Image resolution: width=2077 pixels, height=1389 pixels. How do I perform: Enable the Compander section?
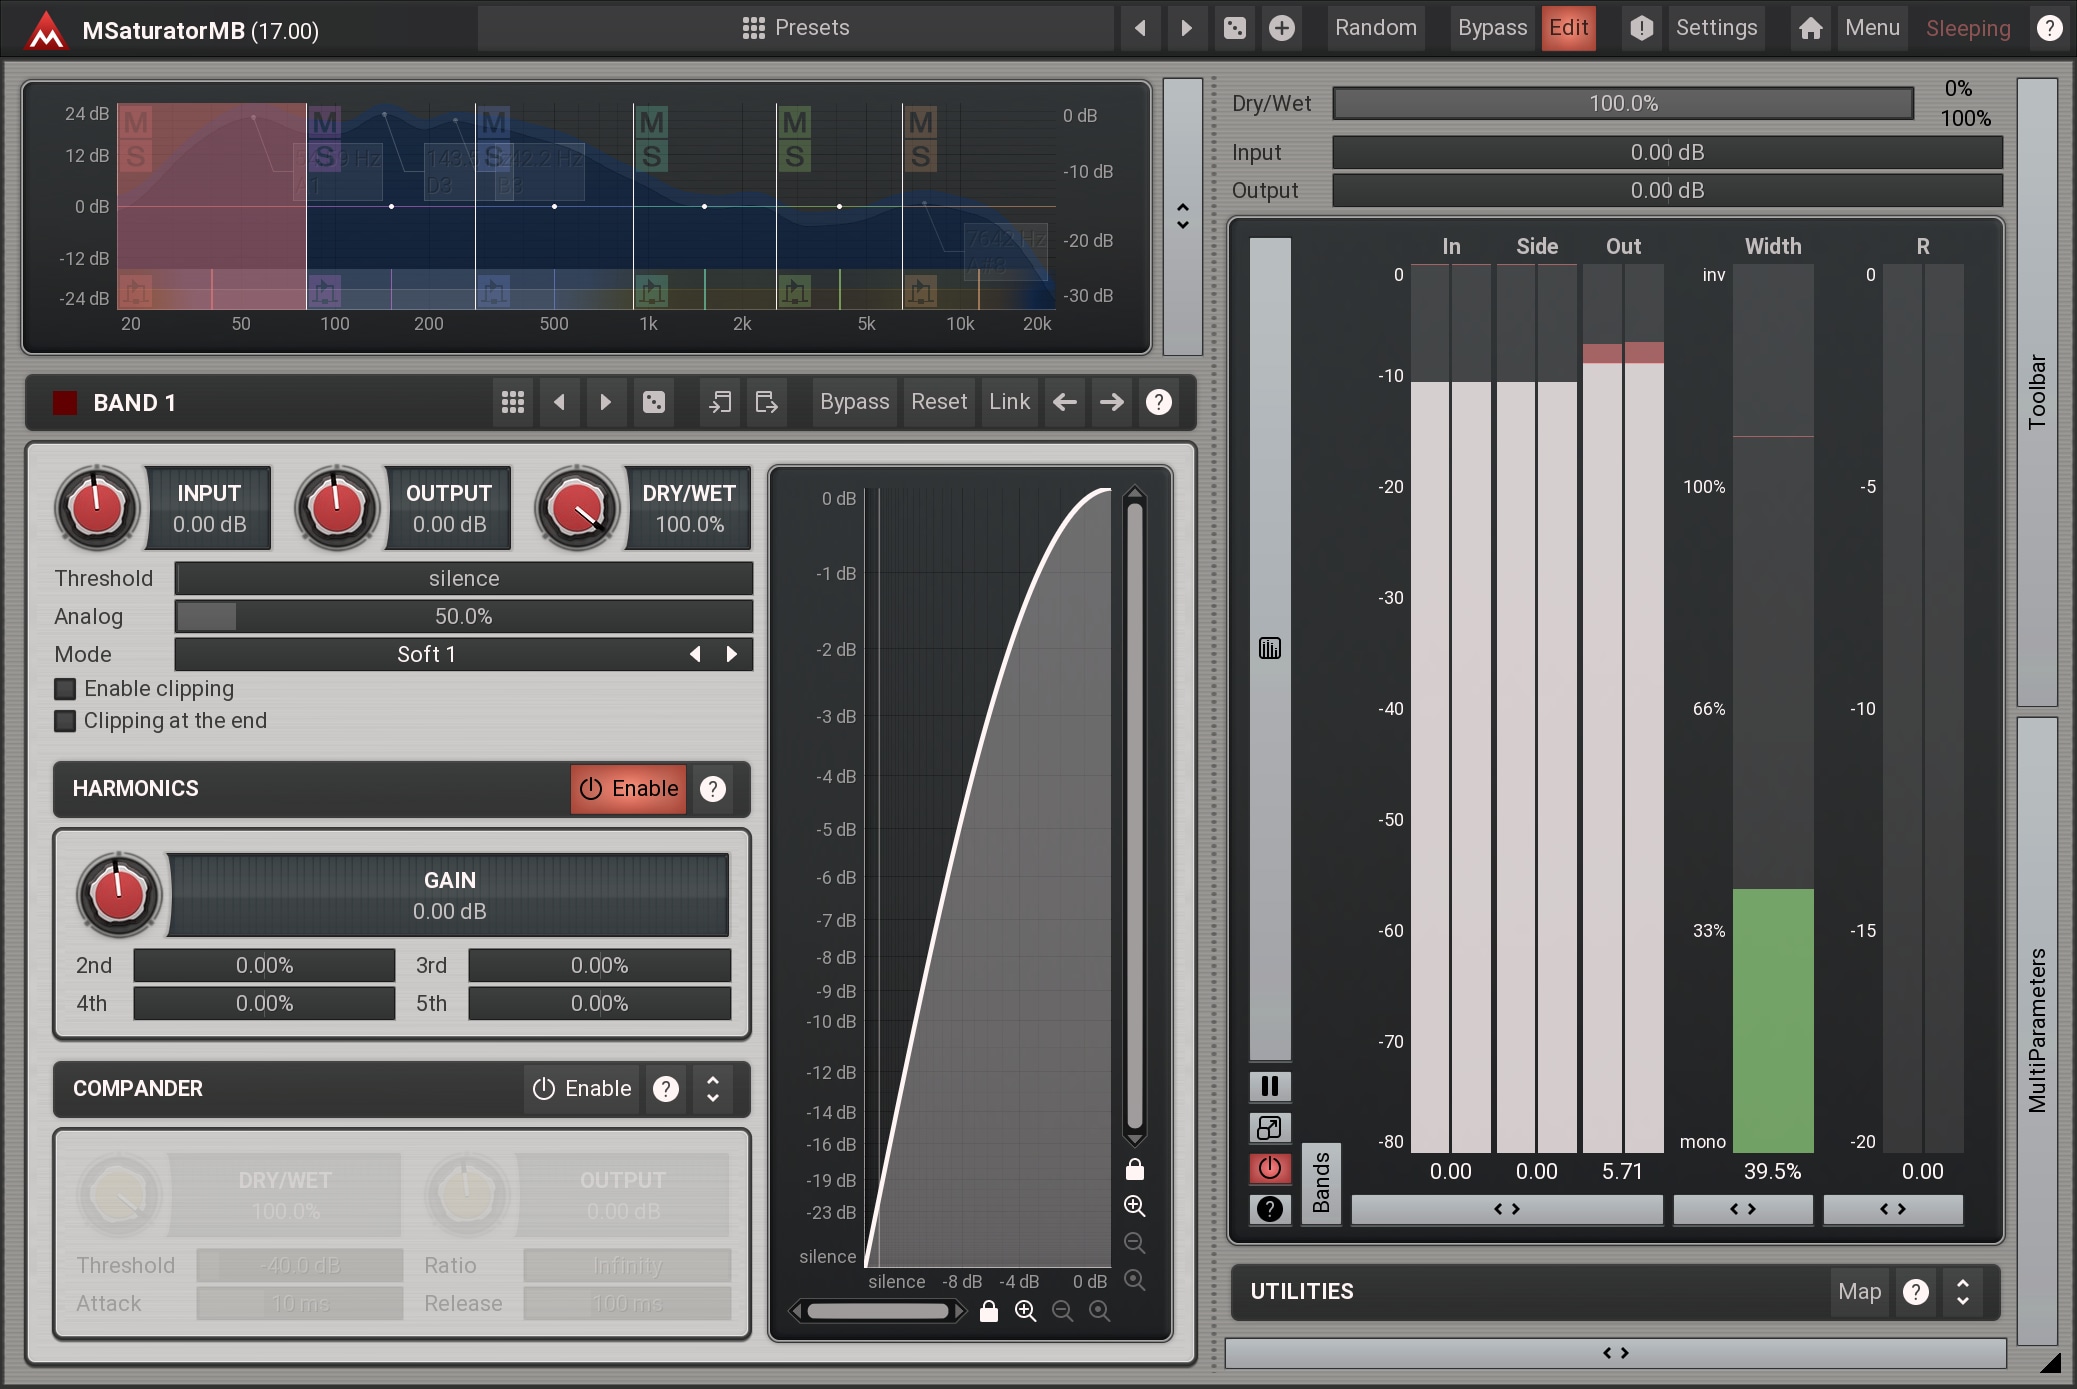pyautogui.click(x=582, y=1089)
